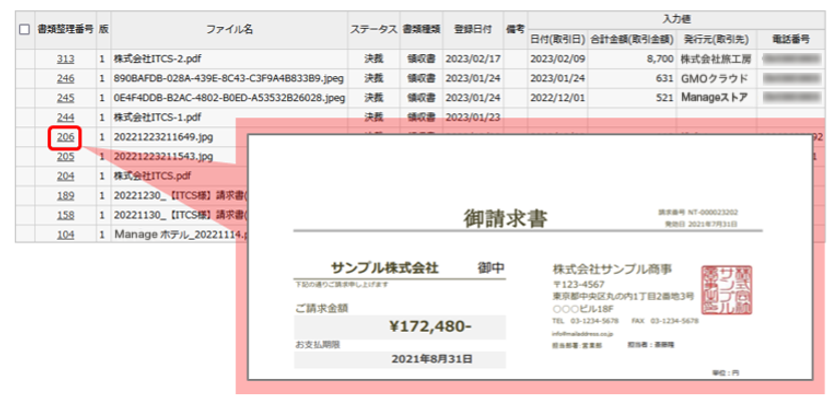Click the ¥172,480- amount in preview

430,327
